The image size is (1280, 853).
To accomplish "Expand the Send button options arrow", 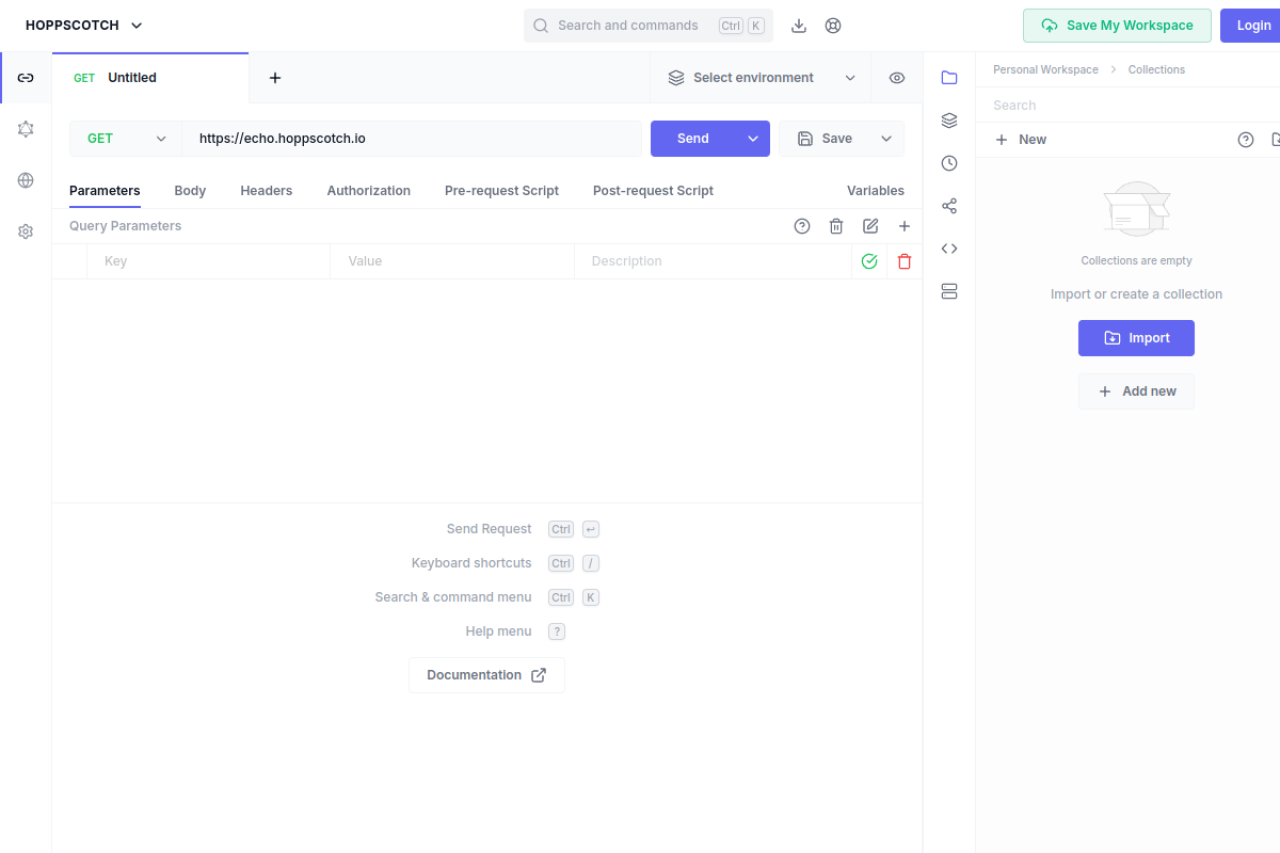I will click(753, 139).
